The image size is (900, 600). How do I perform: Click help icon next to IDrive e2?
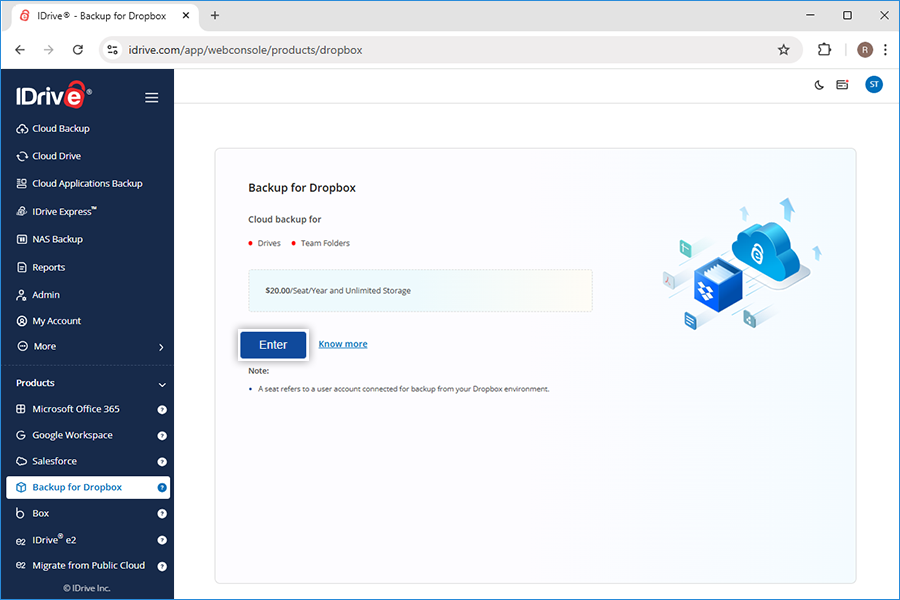point(162,540)
